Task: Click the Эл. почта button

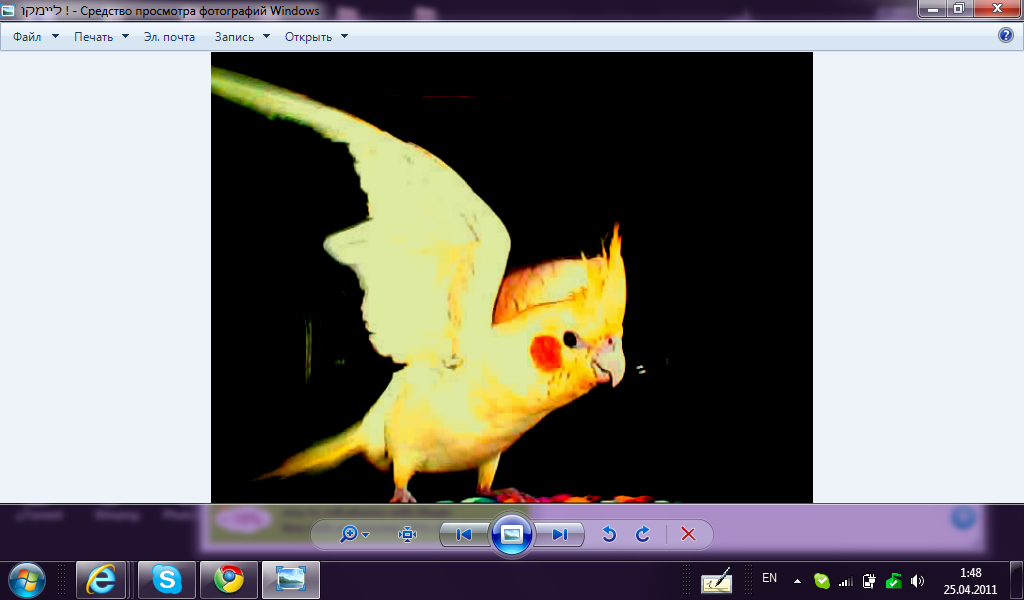Action: coord(169,37)
